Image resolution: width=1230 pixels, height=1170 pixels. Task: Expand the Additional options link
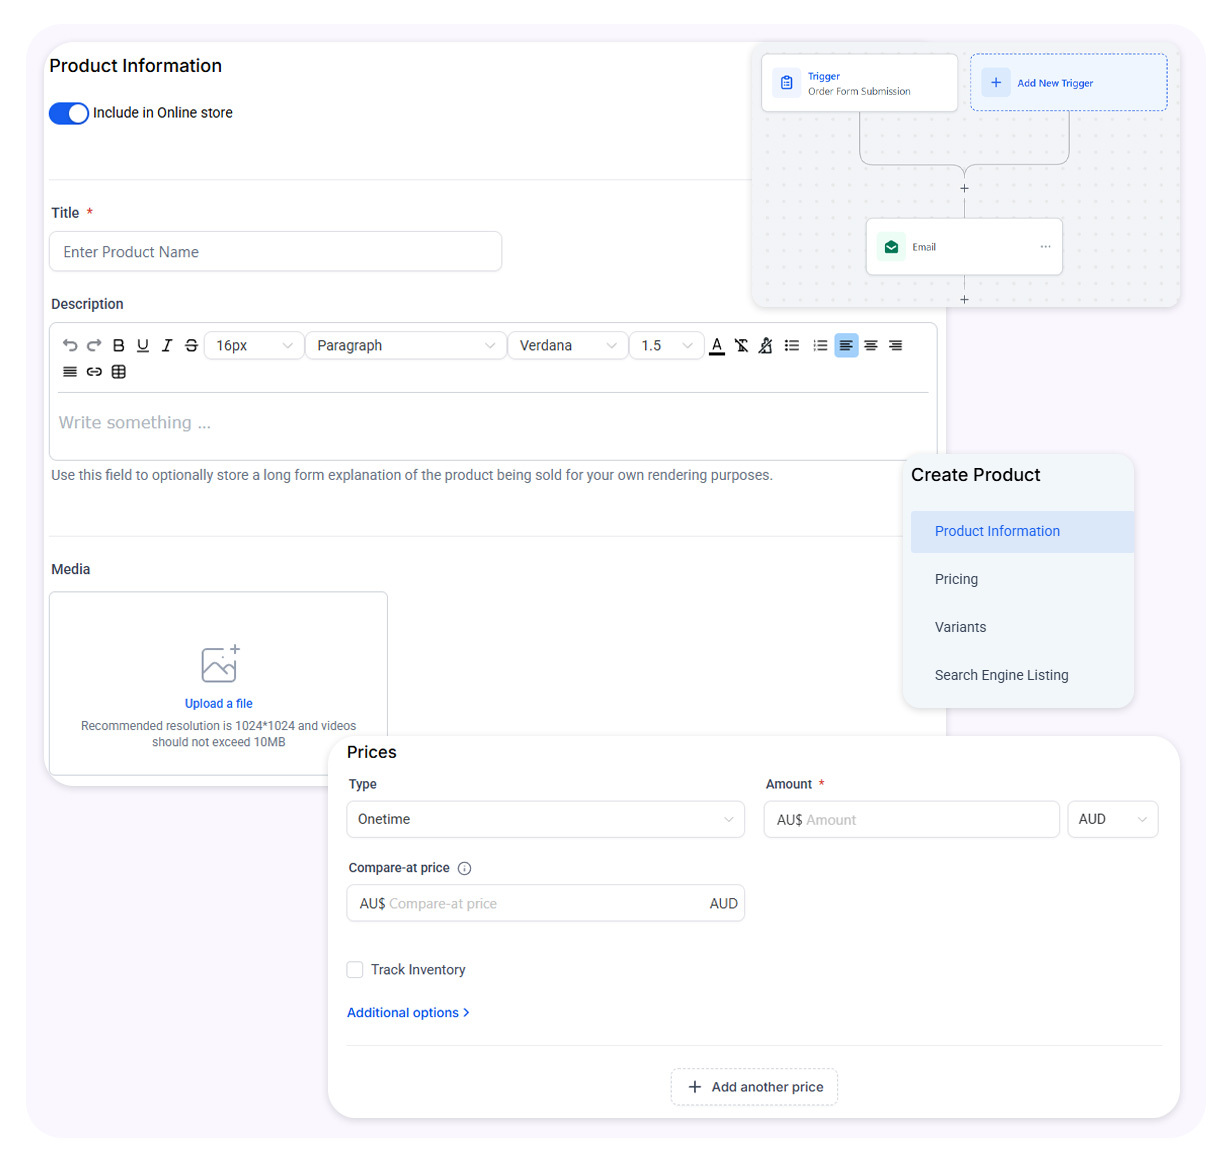point(408,1012)
